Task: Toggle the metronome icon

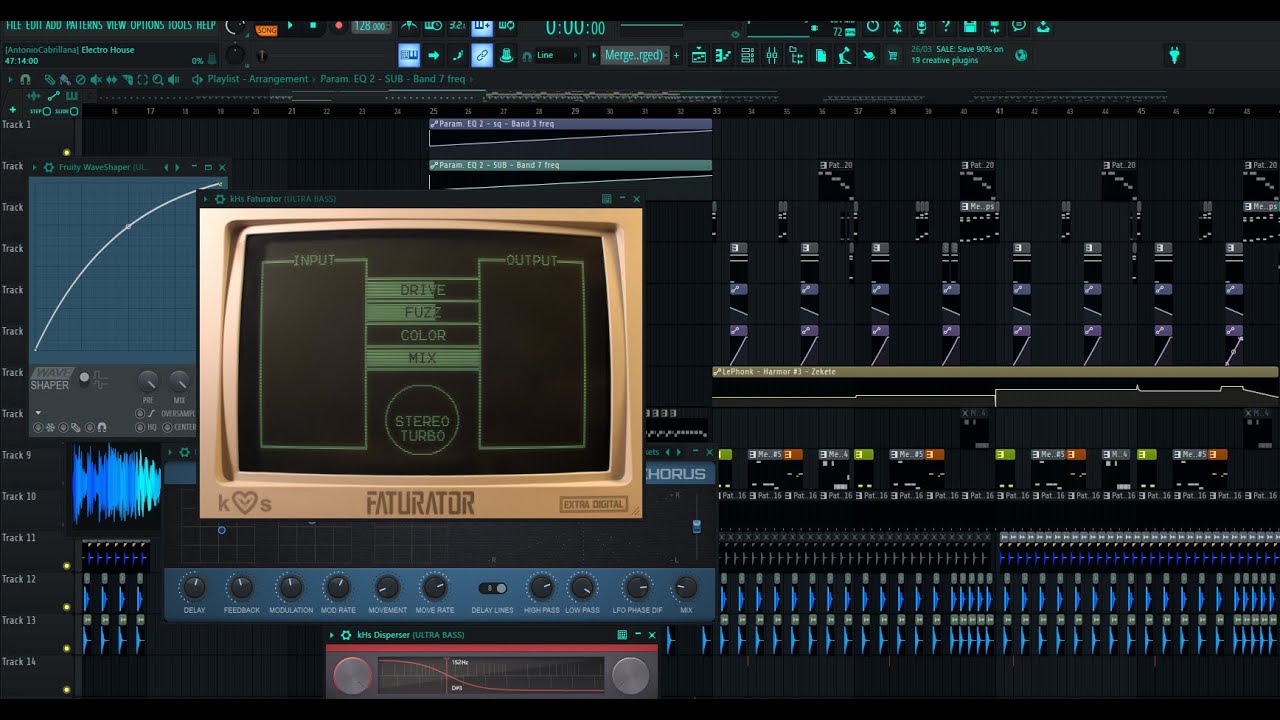Action: [x=409, y=25]
